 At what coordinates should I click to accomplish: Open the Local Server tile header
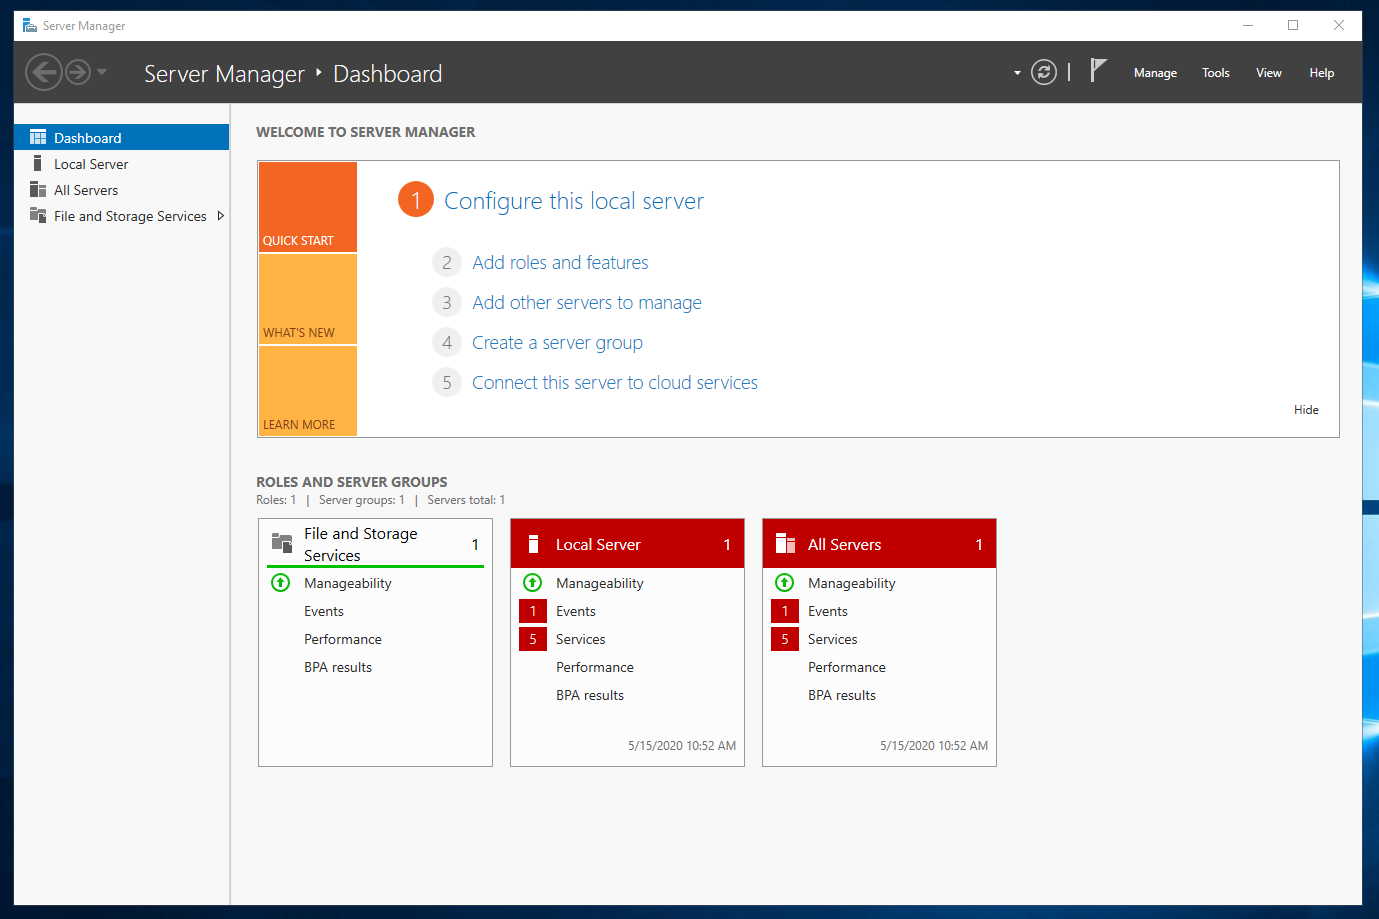(627, 544)
